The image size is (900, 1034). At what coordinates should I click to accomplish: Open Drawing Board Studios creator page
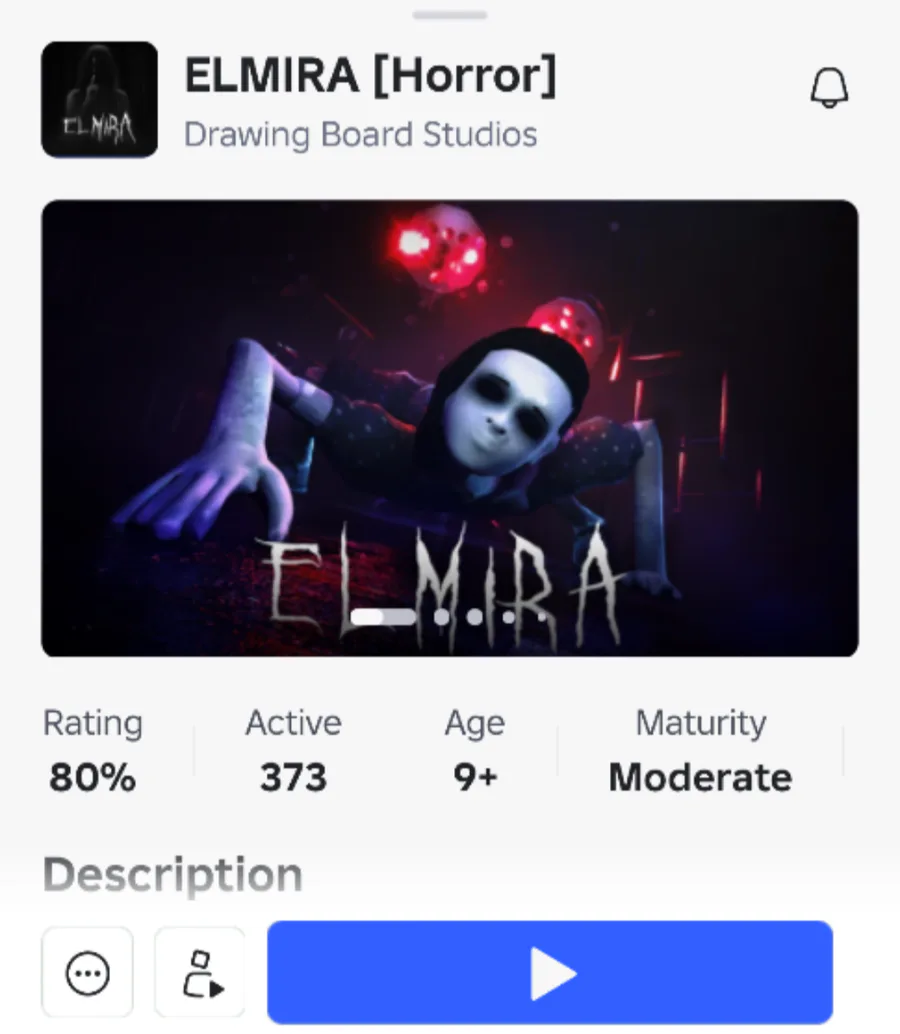[361, 135]
